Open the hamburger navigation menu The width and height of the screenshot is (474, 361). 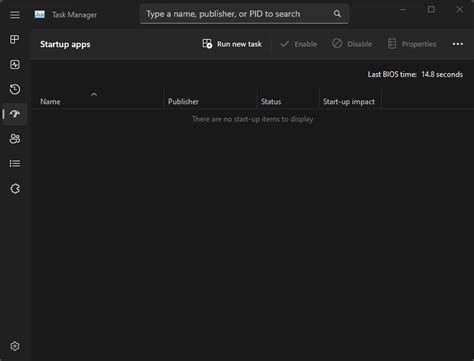point(15,15)
